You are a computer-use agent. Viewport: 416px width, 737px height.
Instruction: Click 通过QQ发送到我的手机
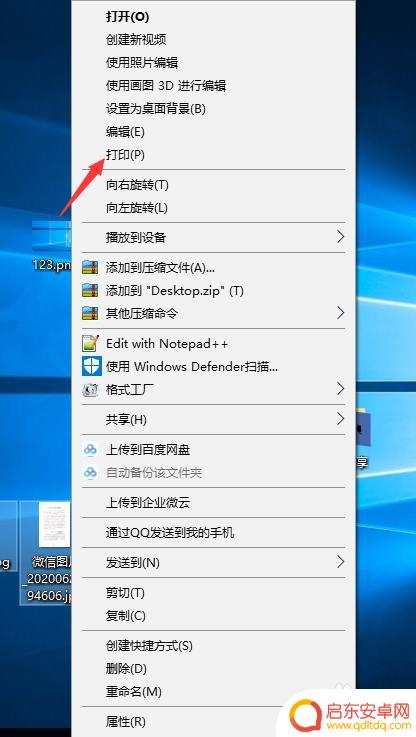pyautogui.click(x=170, y=533)
